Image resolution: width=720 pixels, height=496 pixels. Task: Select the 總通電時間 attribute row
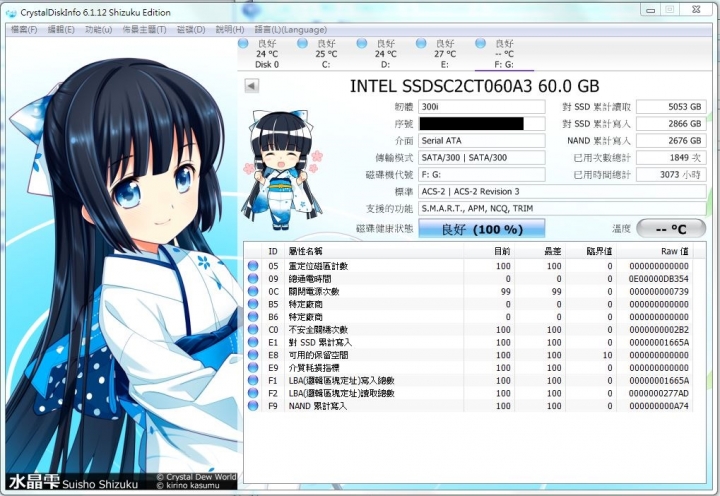click(x=468, y=279)
